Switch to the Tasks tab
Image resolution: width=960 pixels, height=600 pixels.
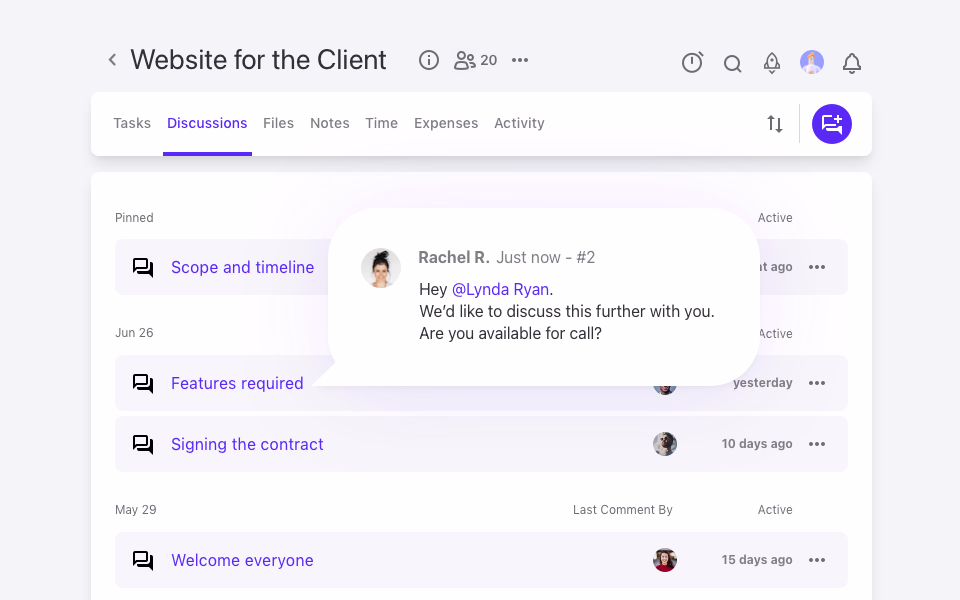[x=132, y=123]
